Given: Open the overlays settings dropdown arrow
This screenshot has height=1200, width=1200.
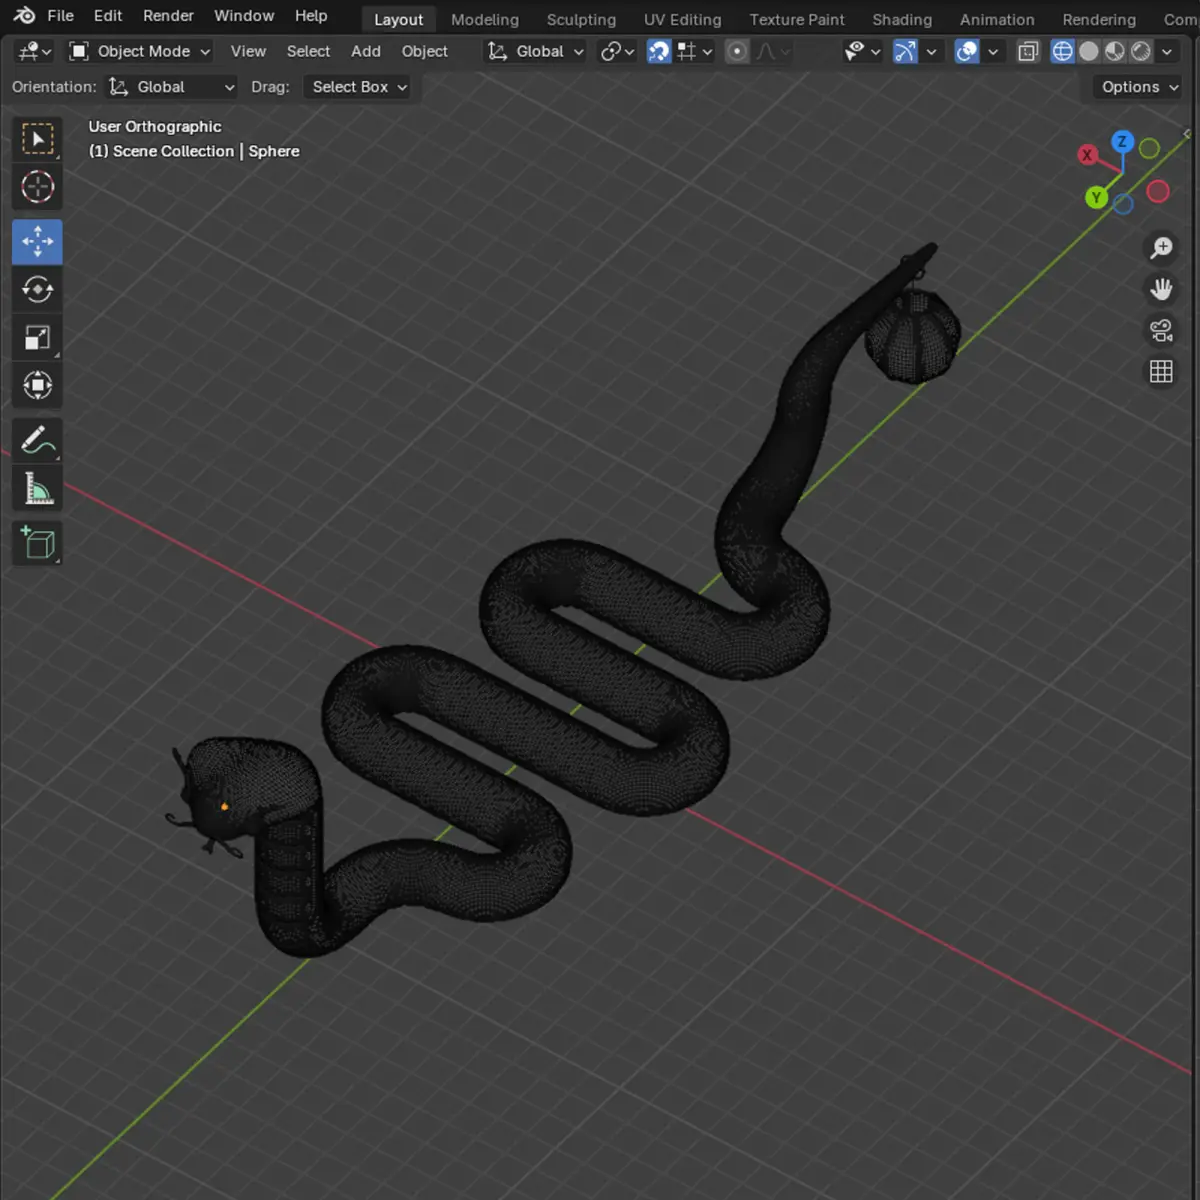Looking at the screenshot, I should pyautogui.click(x=992, y=51).
